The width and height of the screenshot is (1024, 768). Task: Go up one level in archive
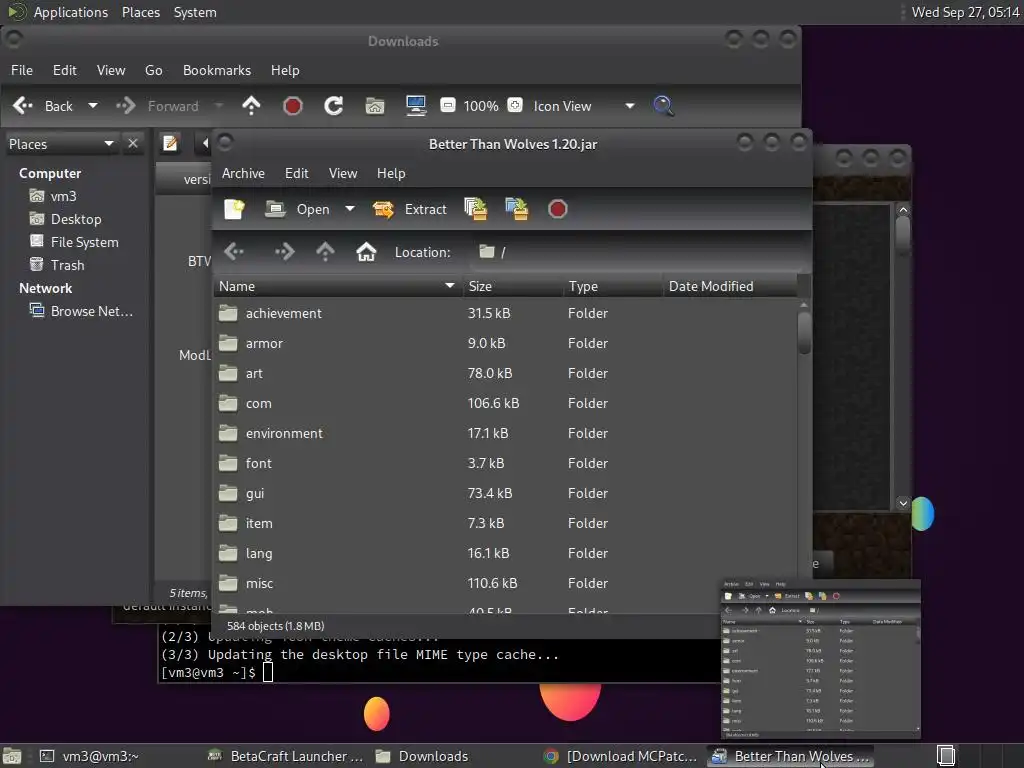[325, 251]
